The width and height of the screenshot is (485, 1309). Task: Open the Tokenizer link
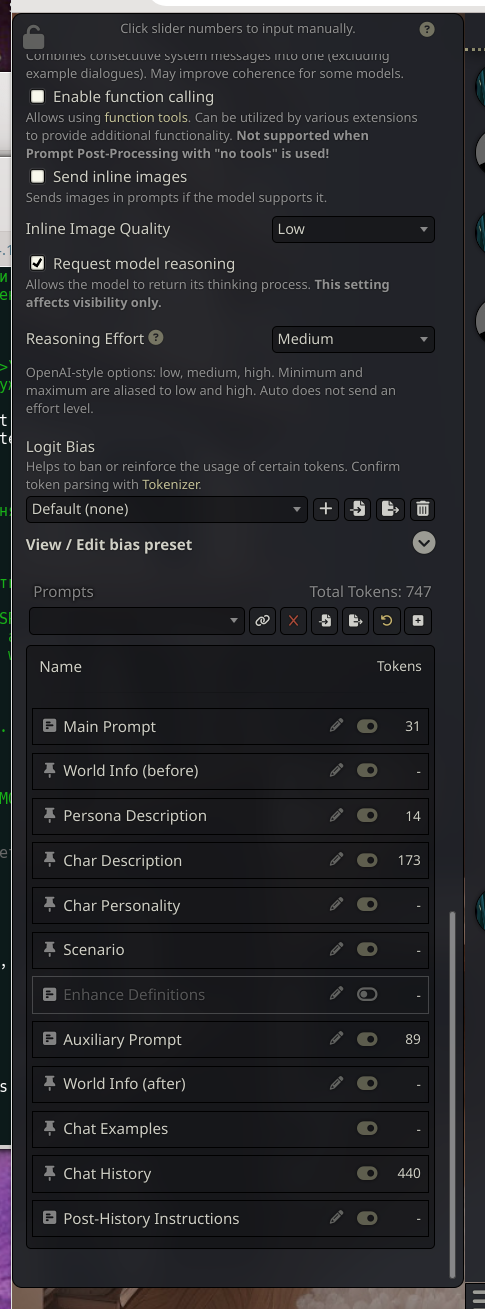pos(170,484)
